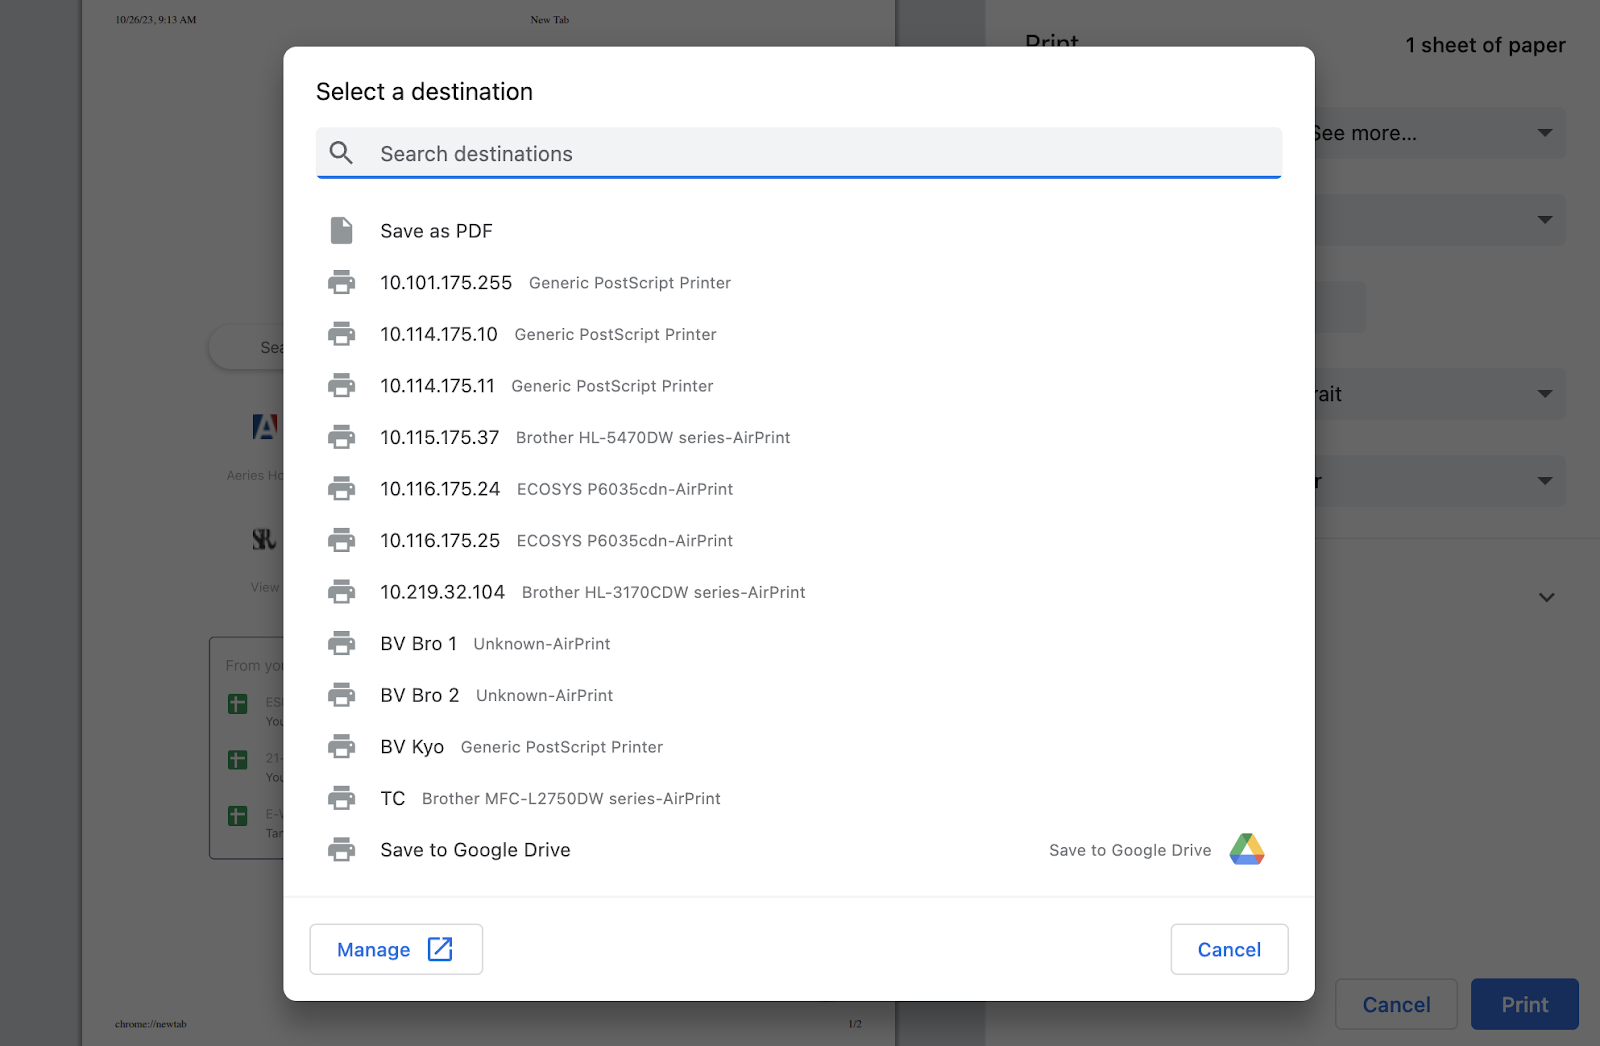The height and width of the screenshot is (1046, 1600).
Task: Focus the Search destinations field
Action: click(799, 153)
